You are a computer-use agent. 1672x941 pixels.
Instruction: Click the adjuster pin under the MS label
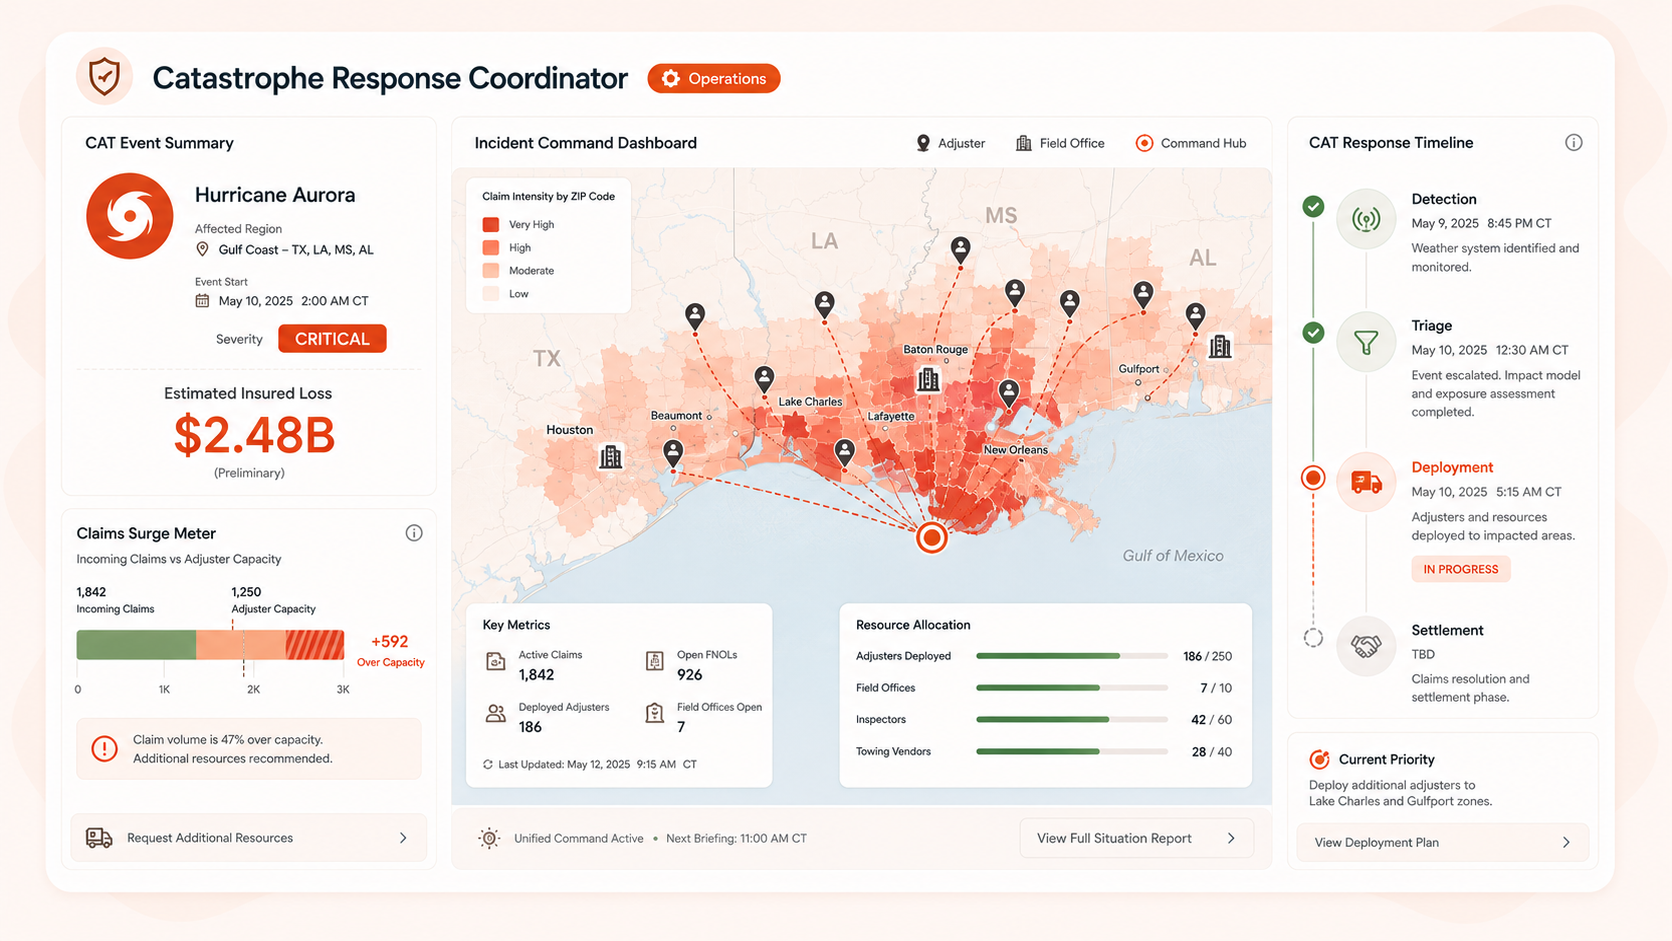click(x=960, y=249)
